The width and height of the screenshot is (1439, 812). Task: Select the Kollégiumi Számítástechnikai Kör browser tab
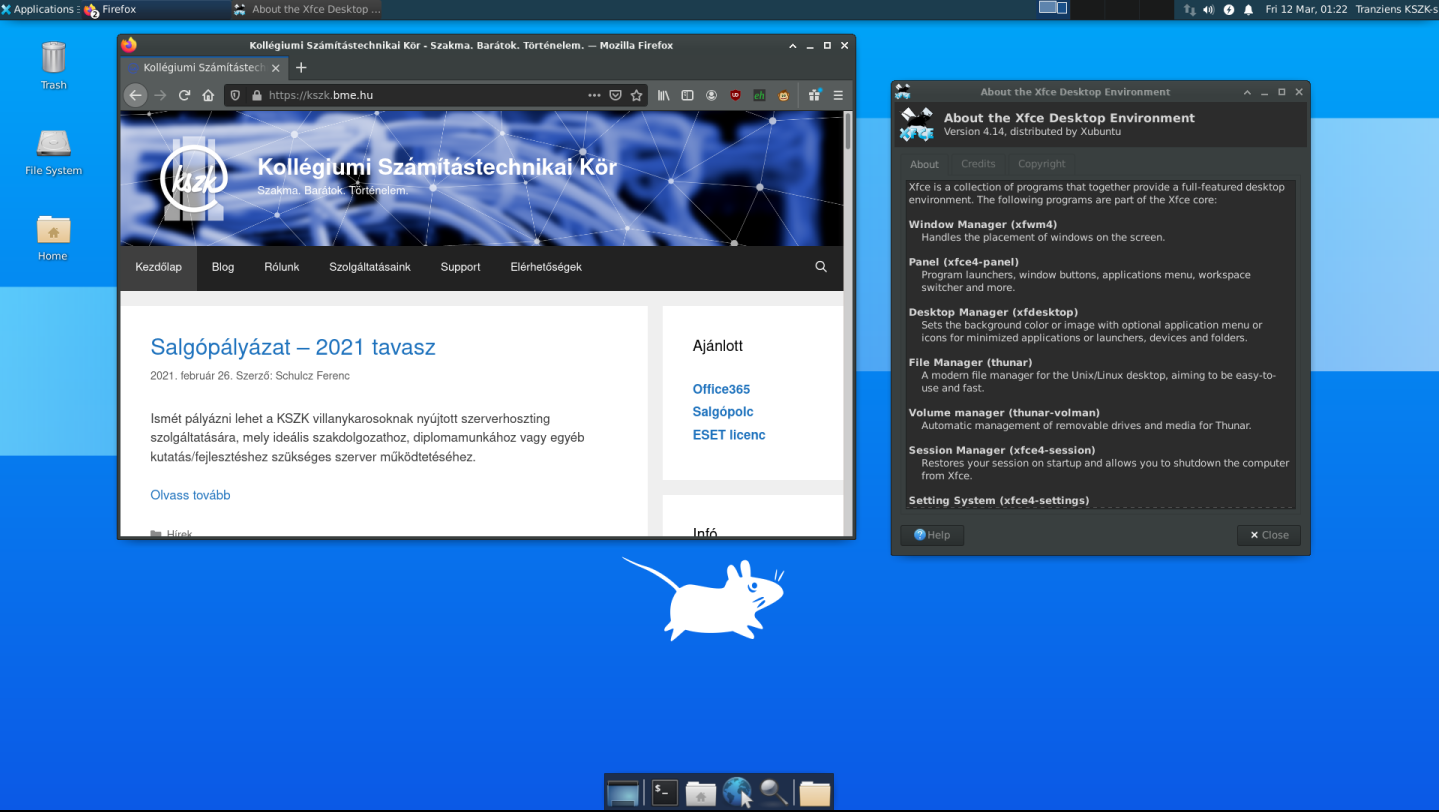point(203,67)
